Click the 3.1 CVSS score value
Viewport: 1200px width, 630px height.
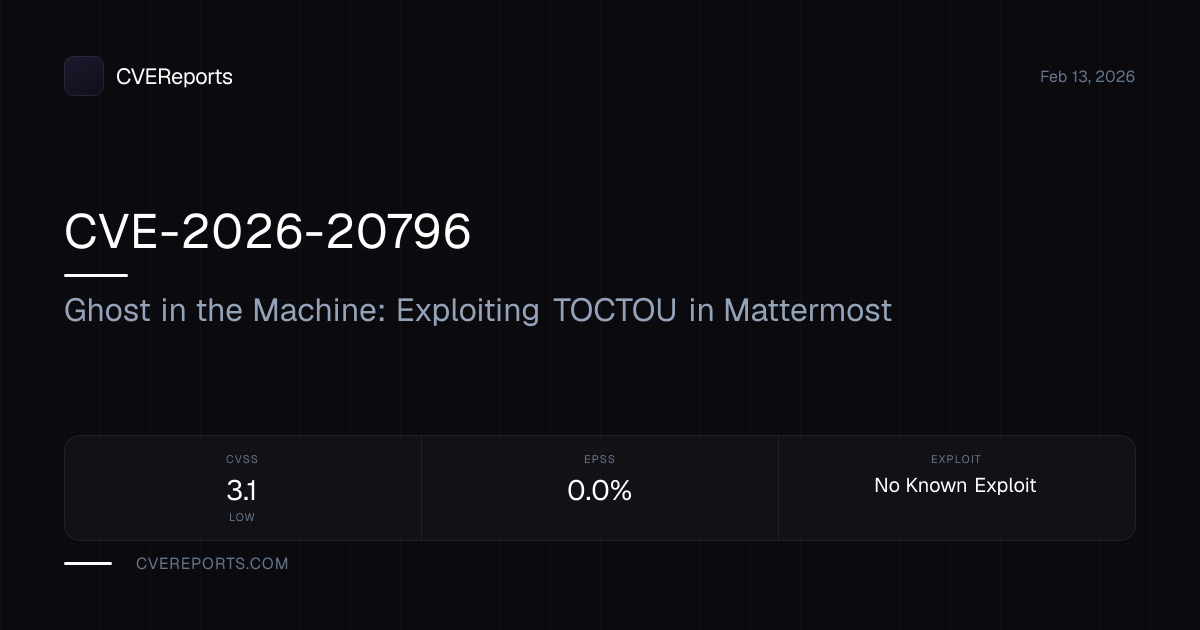tap(242, 491)
